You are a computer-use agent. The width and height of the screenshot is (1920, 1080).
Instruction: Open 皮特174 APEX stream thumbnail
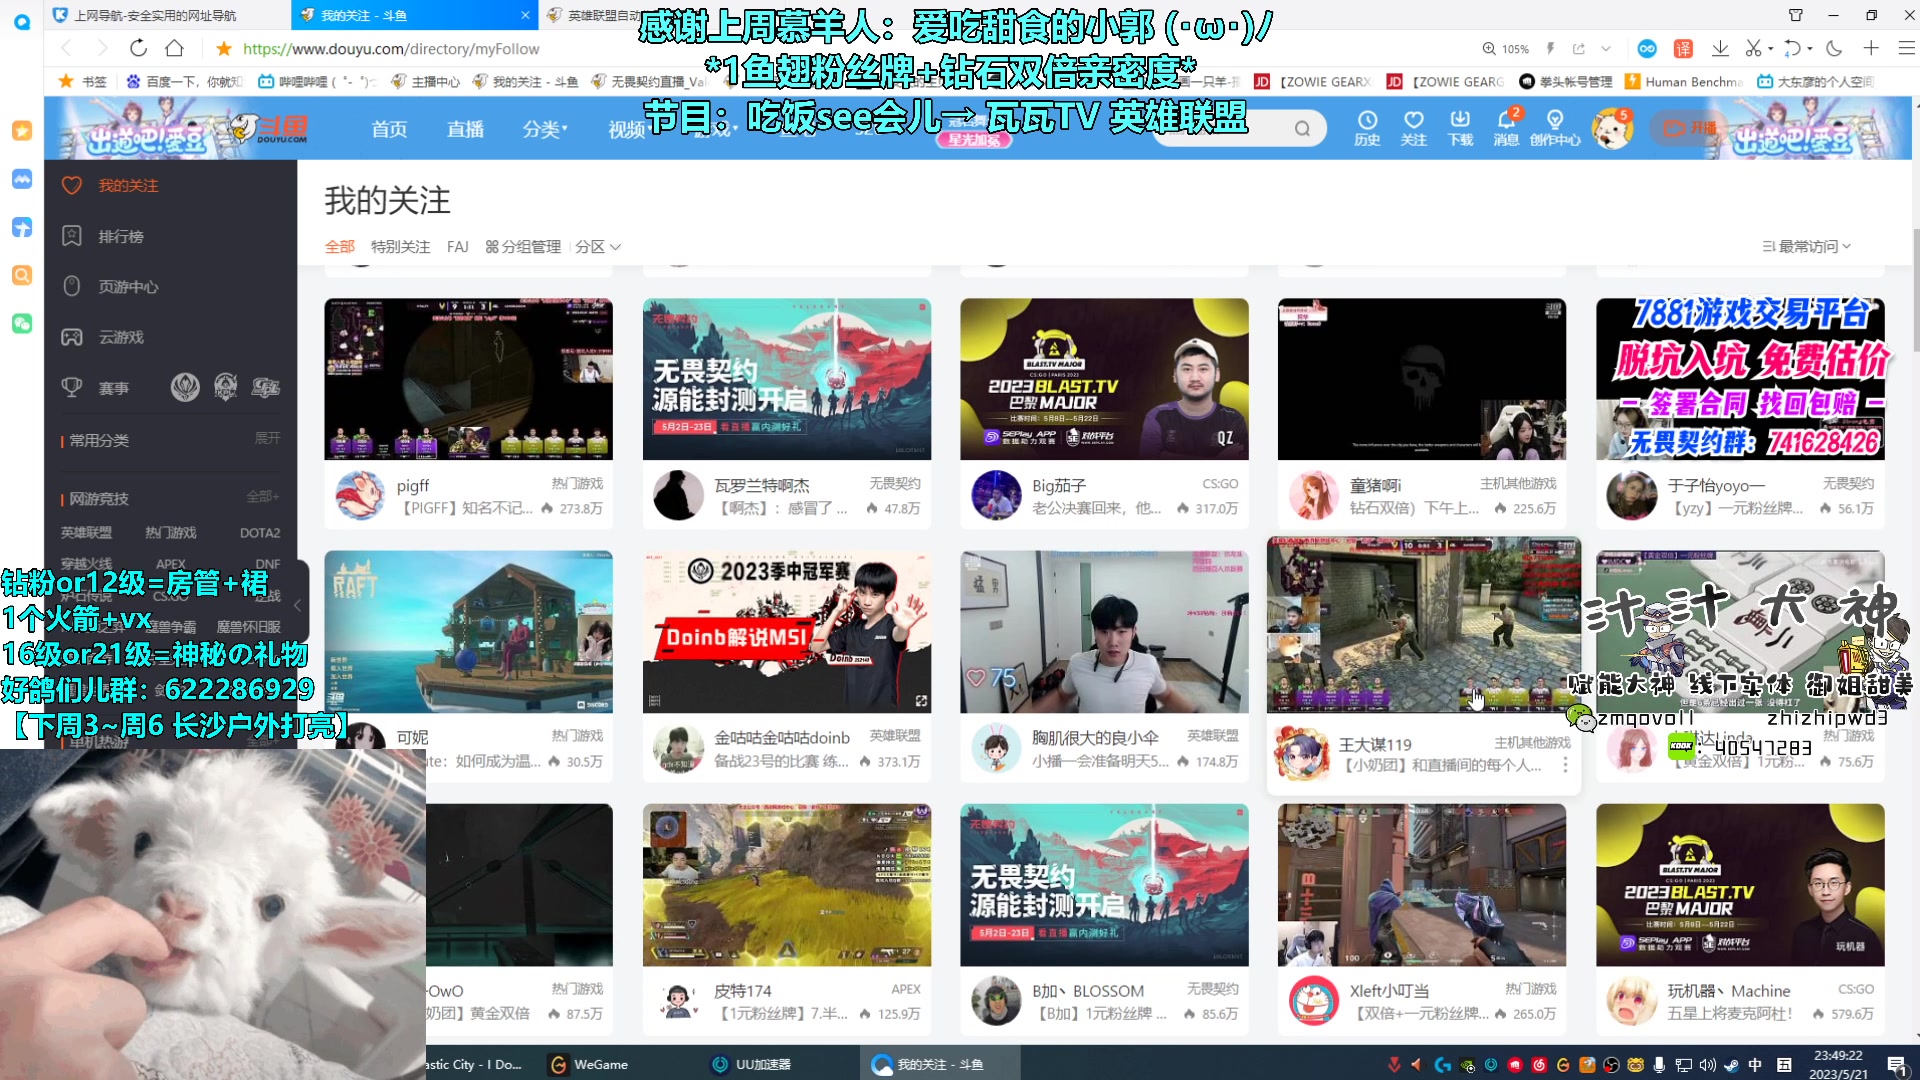[786, 884]
